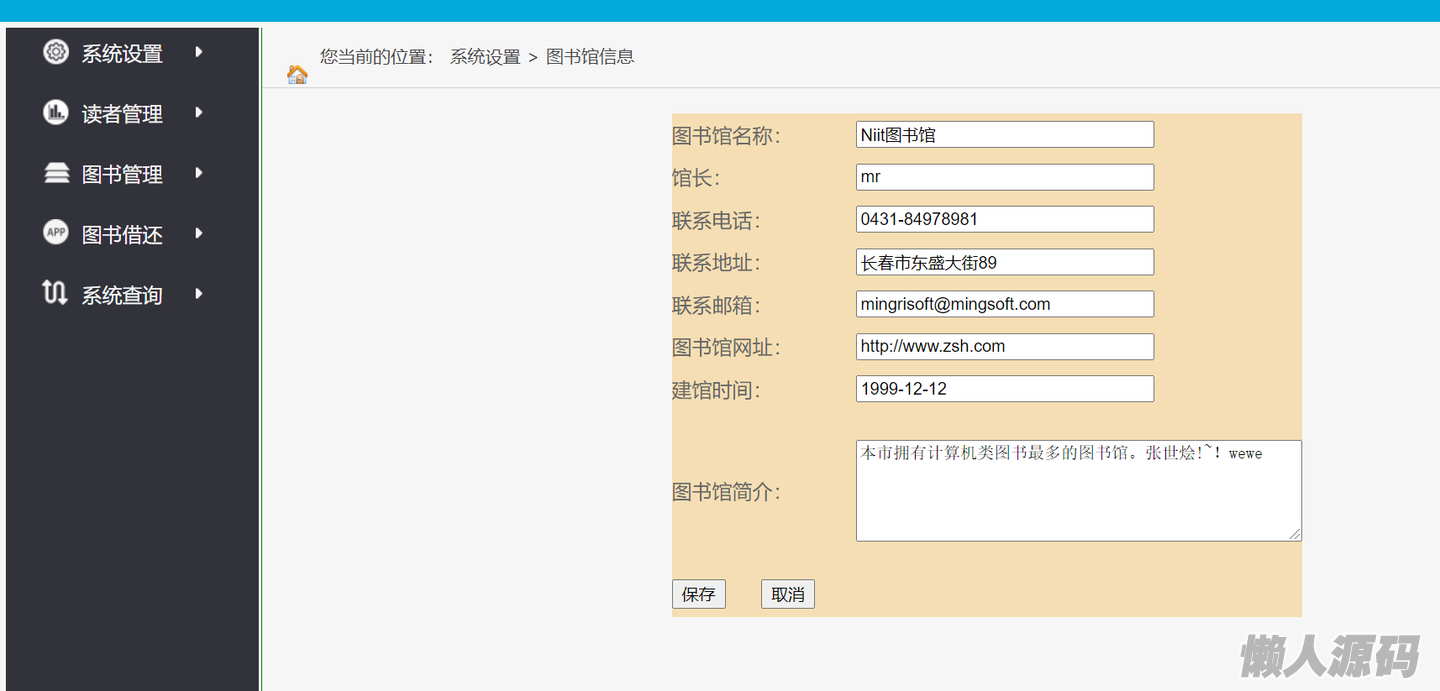Open the 读者管理 menu item
This screenshot has width=1440, height=691.
(x=122, y=114)
